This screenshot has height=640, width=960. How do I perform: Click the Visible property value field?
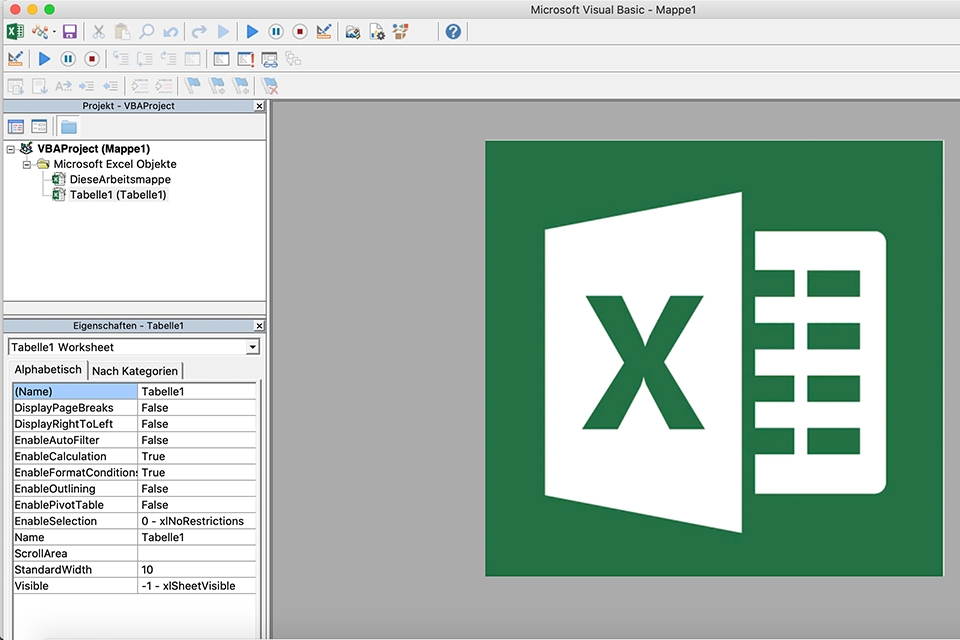196,586
